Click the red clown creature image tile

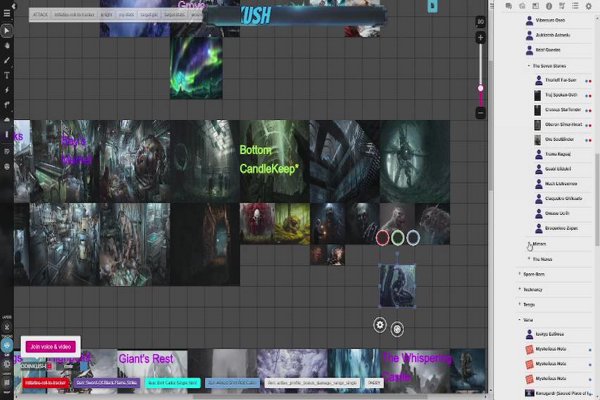click(257, 223)
